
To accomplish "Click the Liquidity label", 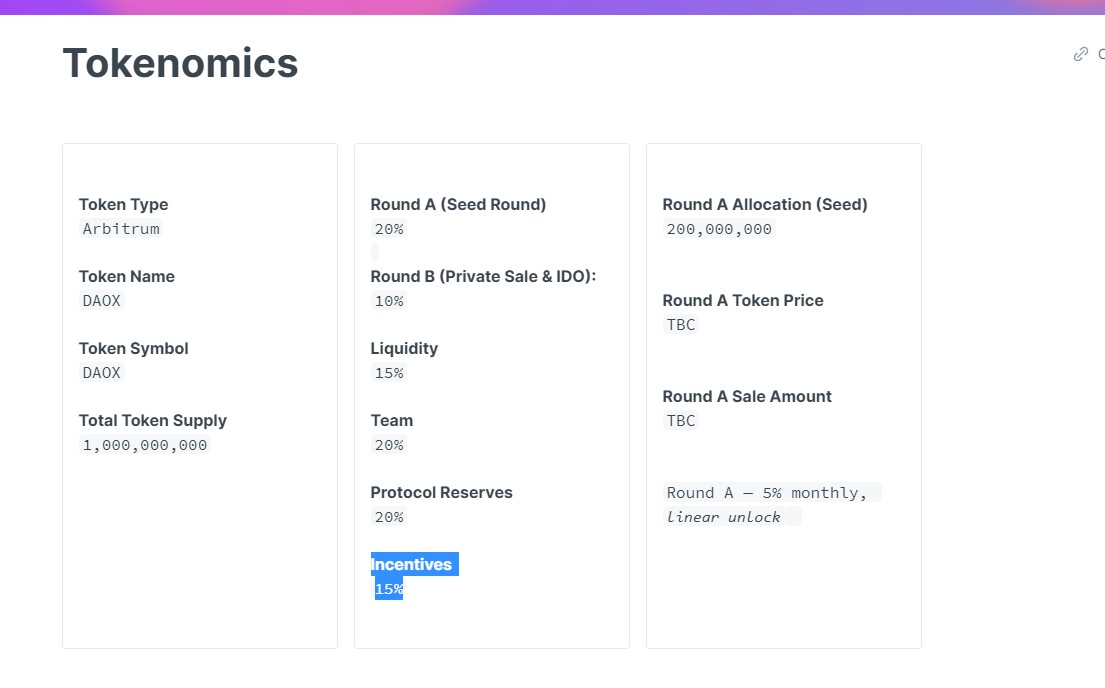I will (x=405, y=348).
